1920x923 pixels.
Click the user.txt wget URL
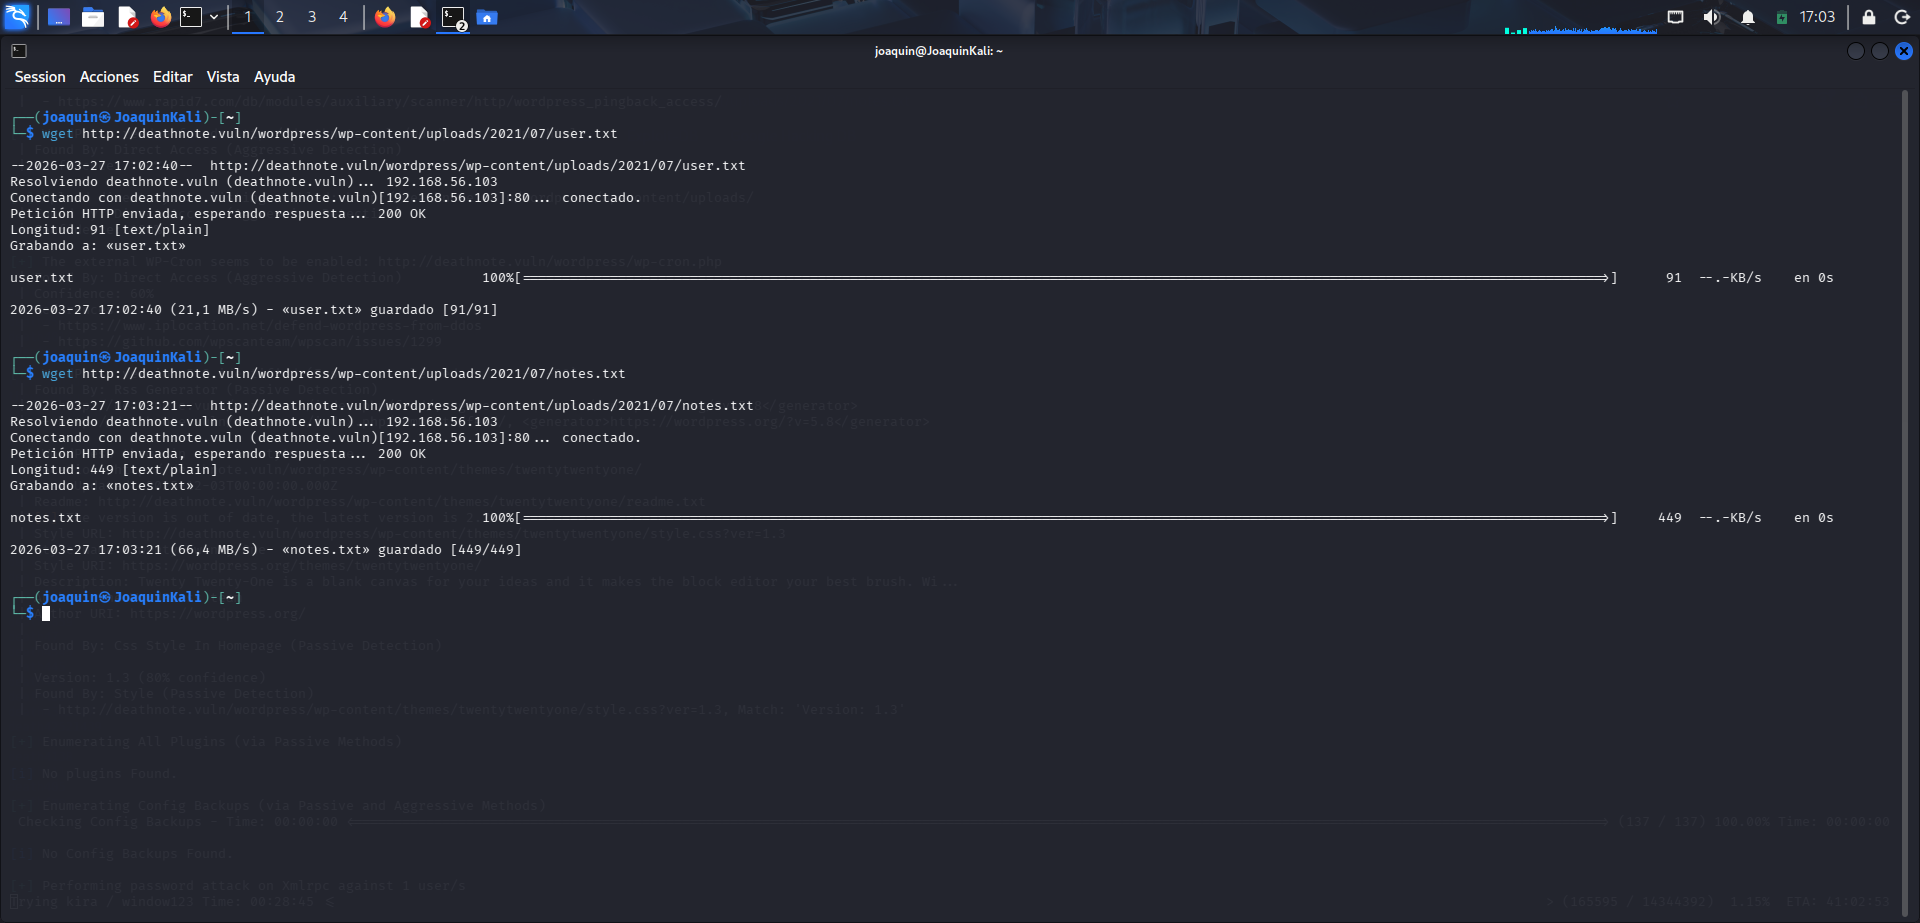(x=349, y=133)
